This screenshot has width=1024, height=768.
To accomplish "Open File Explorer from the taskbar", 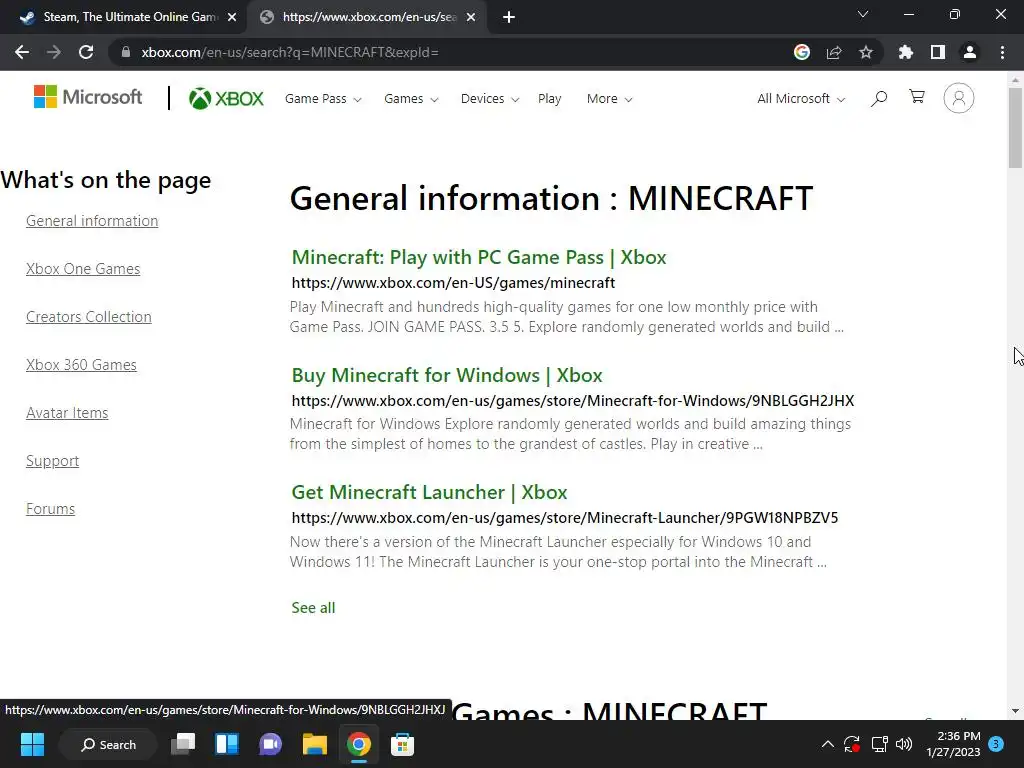I will [314, 744].
